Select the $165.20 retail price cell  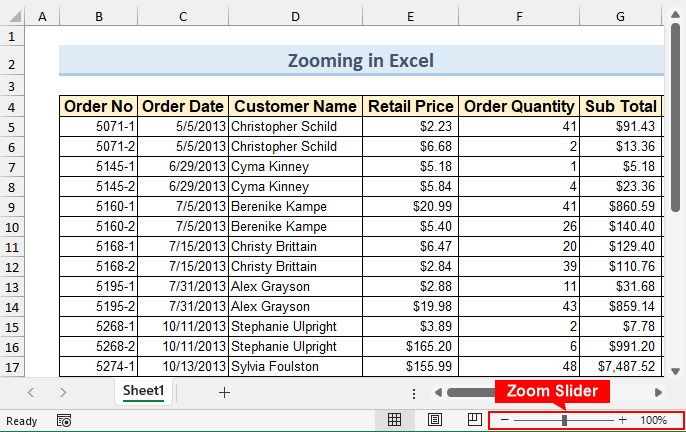(x=410, y=346)
